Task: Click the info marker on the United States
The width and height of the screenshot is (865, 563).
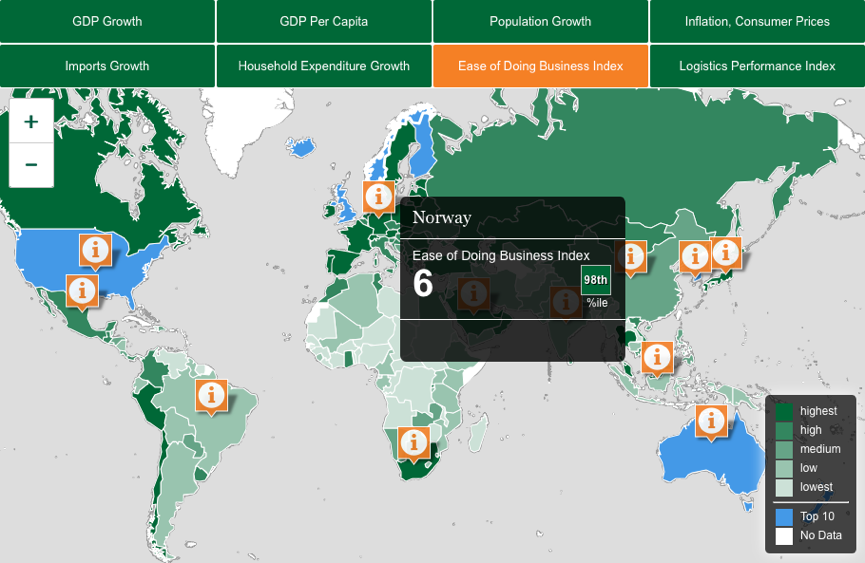Action: pos(95,249)
